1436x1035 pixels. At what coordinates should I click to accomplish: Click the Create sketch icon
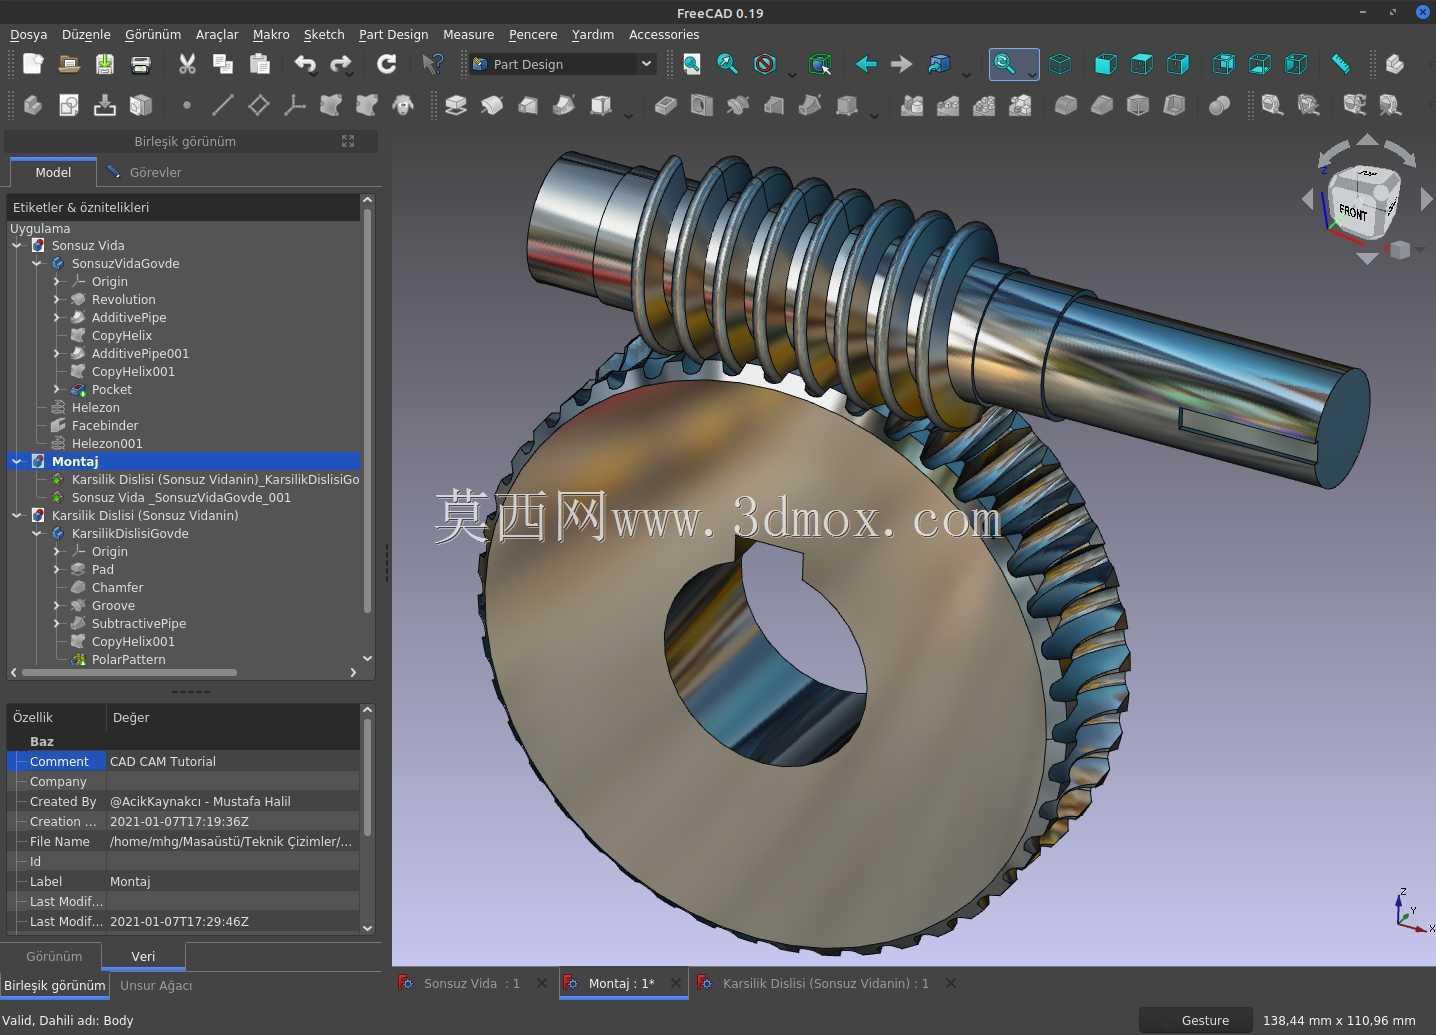[69, 105]
